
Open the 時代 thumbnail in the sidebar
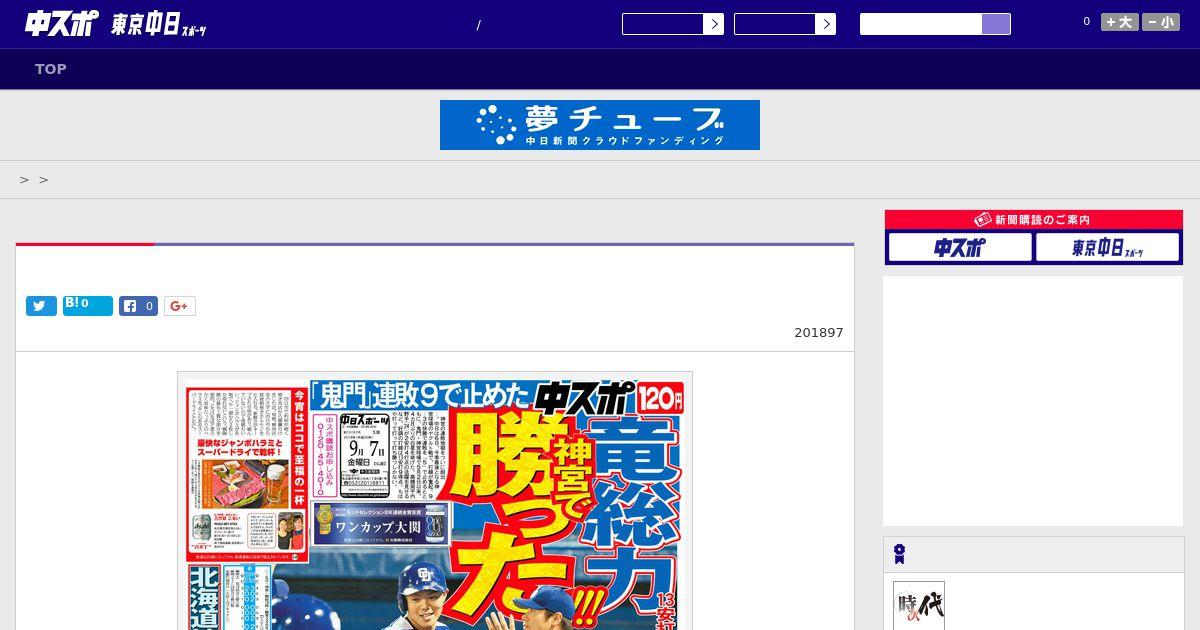pos(919,606)
